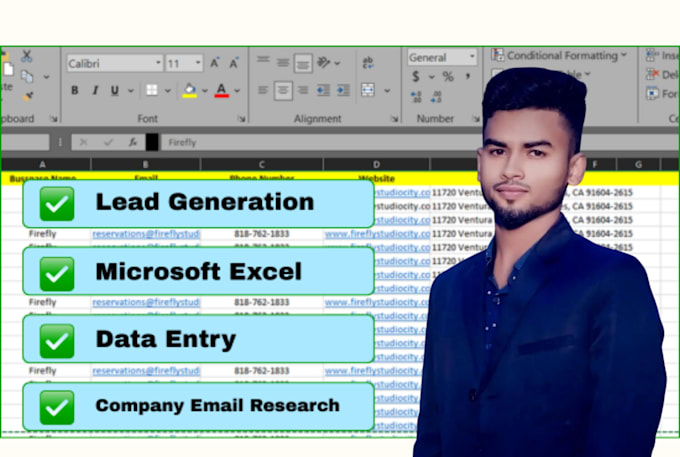
Task: Open the font size 11 dropdown
Action: coord(198,63)
